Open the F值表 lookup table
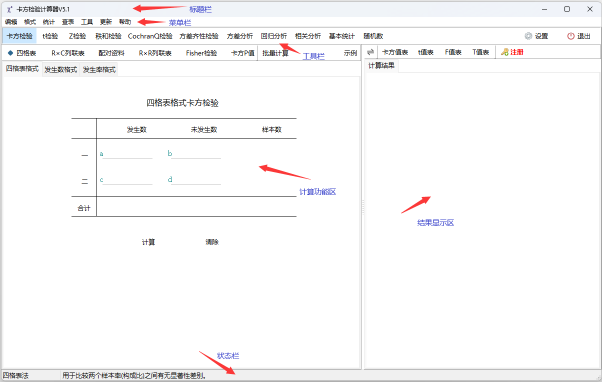 click(453, 52)
